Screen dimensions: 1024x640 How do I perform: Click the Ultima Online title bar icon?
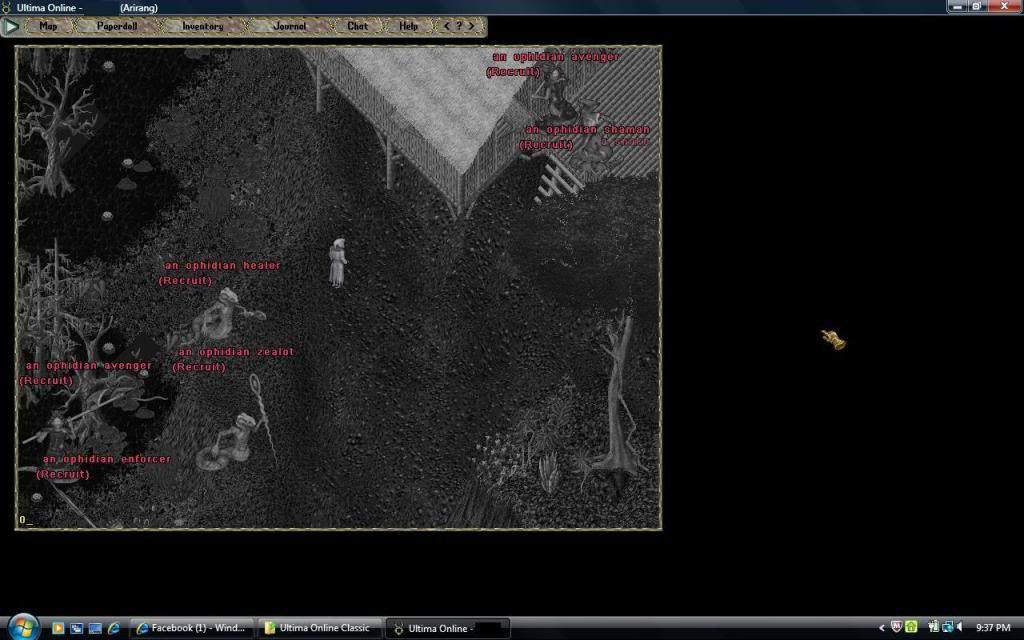pyautogui.click(x=7, y=8)
